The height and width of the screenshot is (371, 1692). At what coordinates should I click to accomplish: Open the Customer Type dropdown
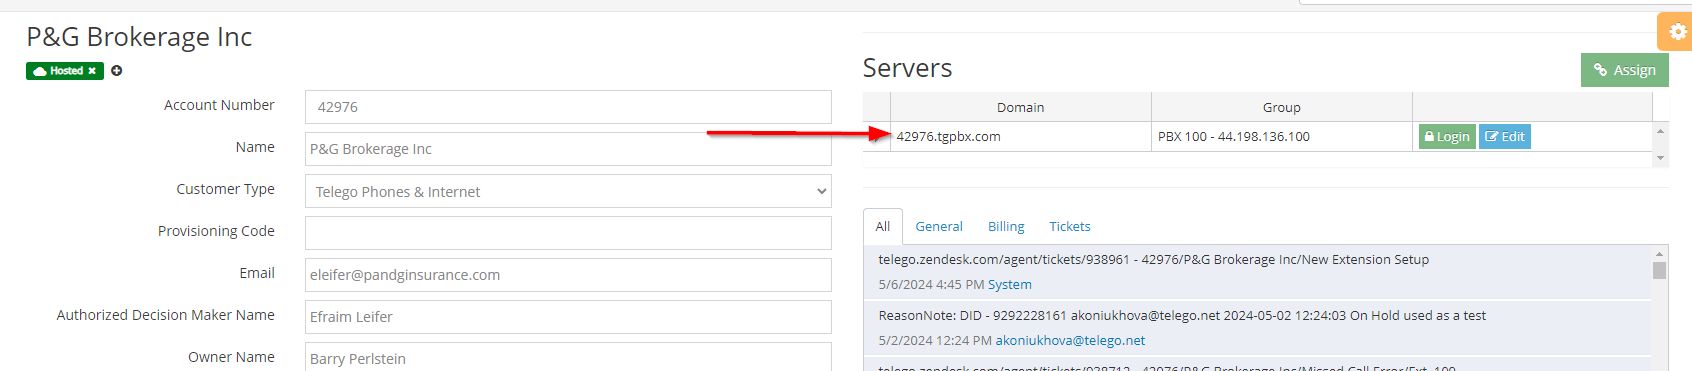(568, 191)
